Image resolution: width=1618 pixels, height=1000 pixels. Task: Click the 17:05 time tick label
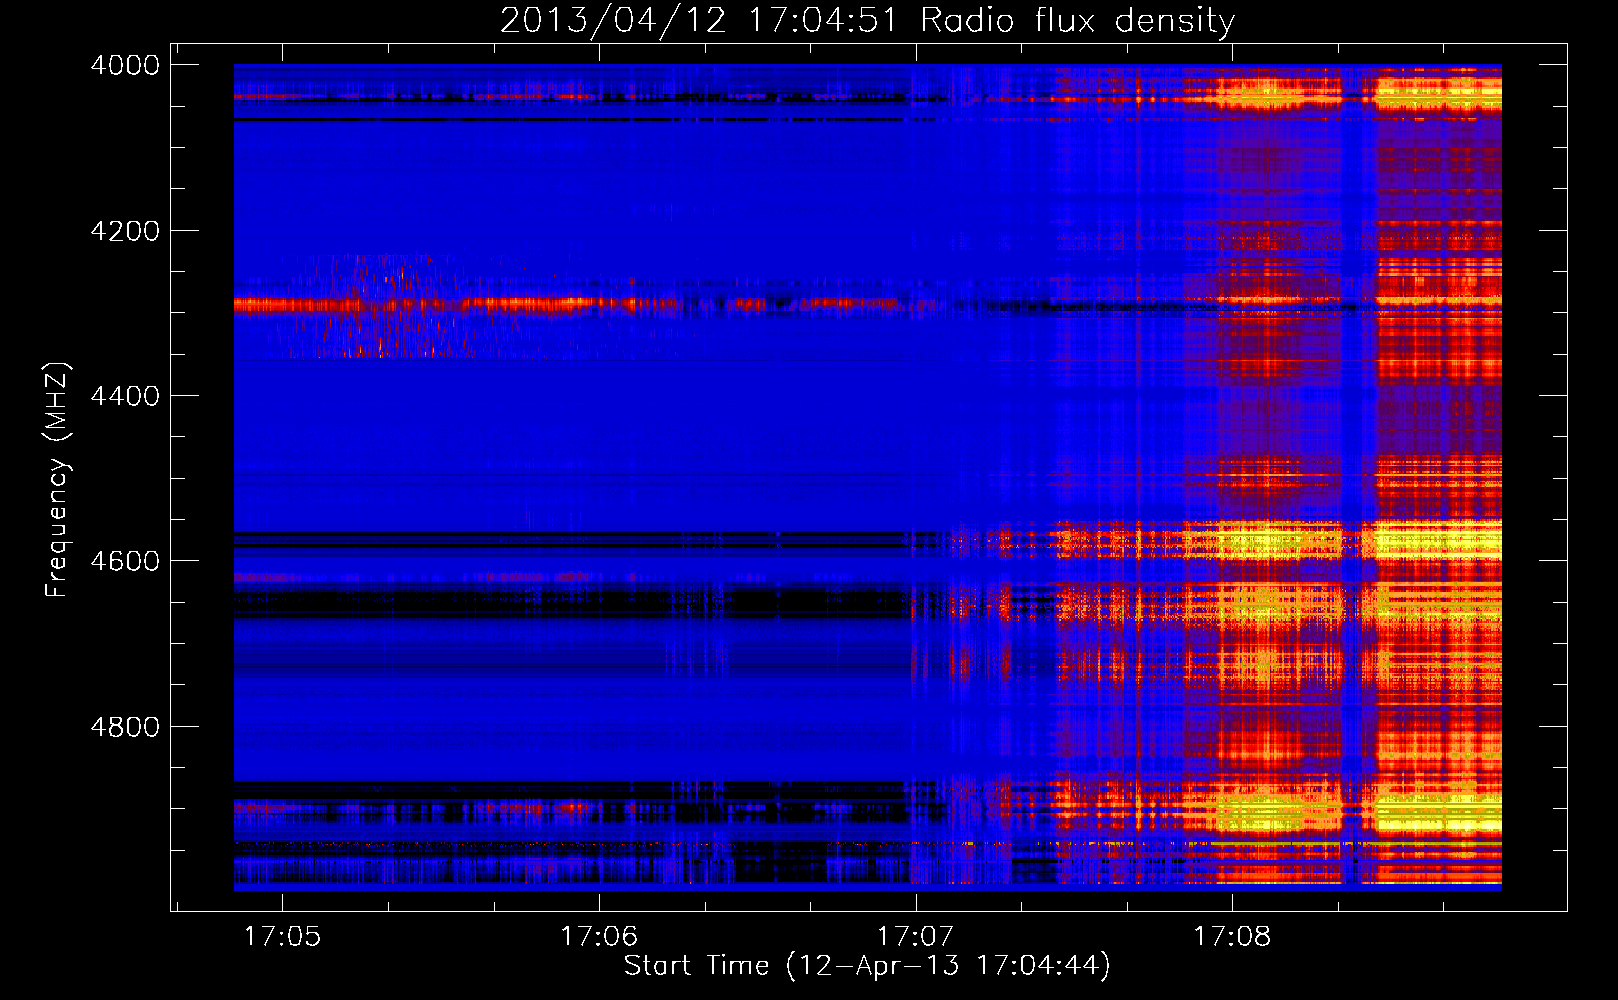282,936
